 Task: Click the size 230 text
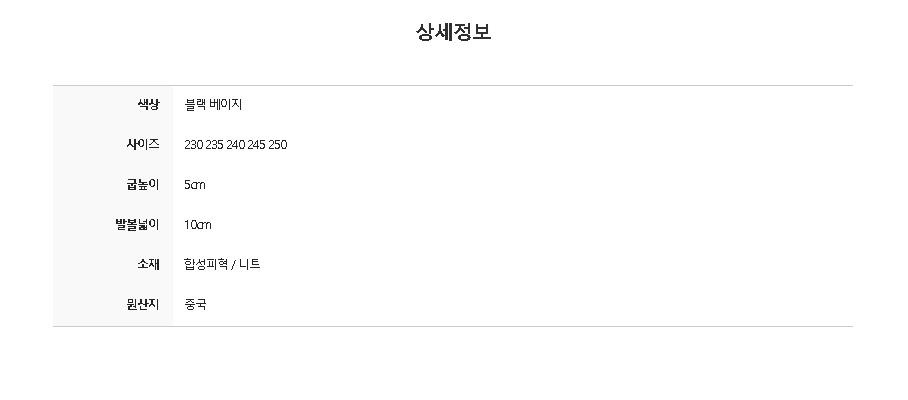tap(193, 145)
